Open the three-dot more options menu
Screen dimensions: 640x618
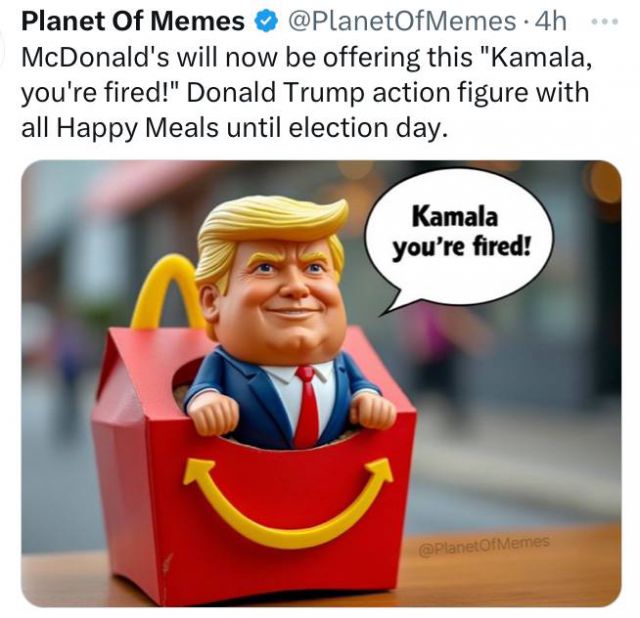[x=604, y=22]
